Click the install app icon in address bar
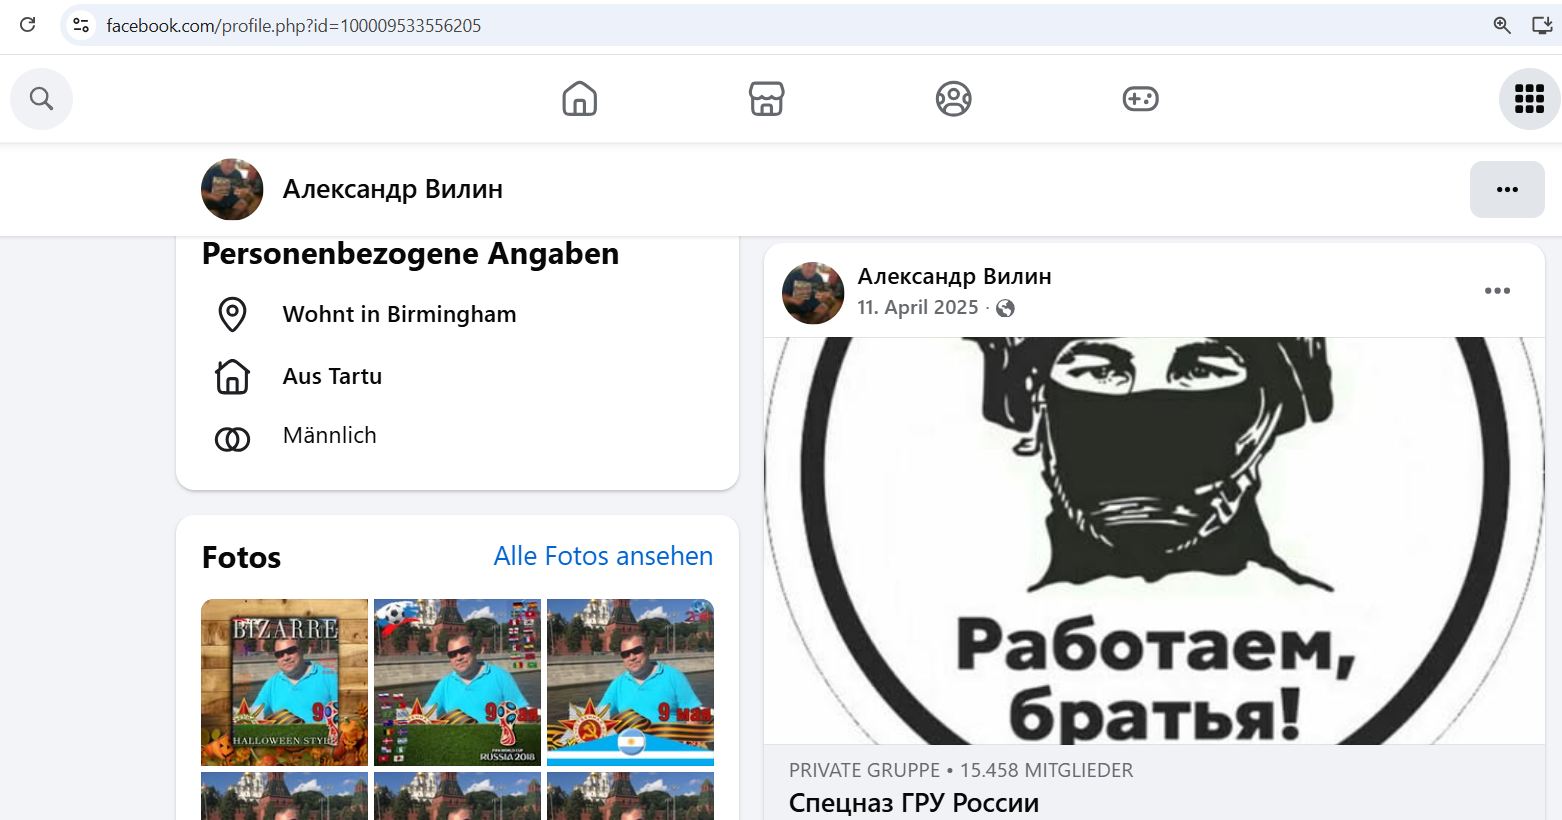 click(x=1541, y=25)
